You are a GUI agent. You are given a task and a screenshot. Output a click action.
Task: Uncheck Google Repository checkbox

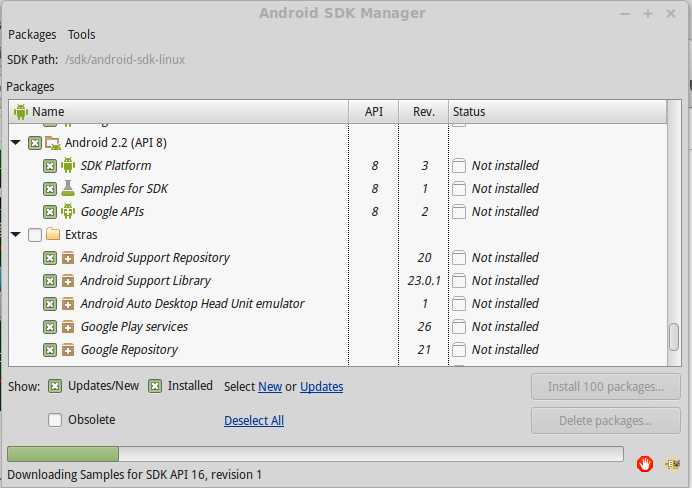(x=50, y=349)
